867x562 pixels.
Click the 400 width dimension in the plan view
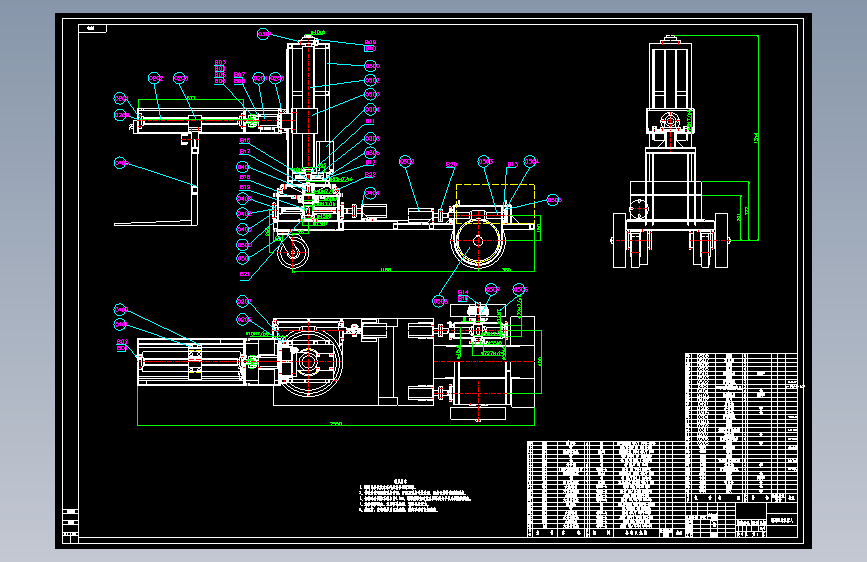tap(540, 362)
